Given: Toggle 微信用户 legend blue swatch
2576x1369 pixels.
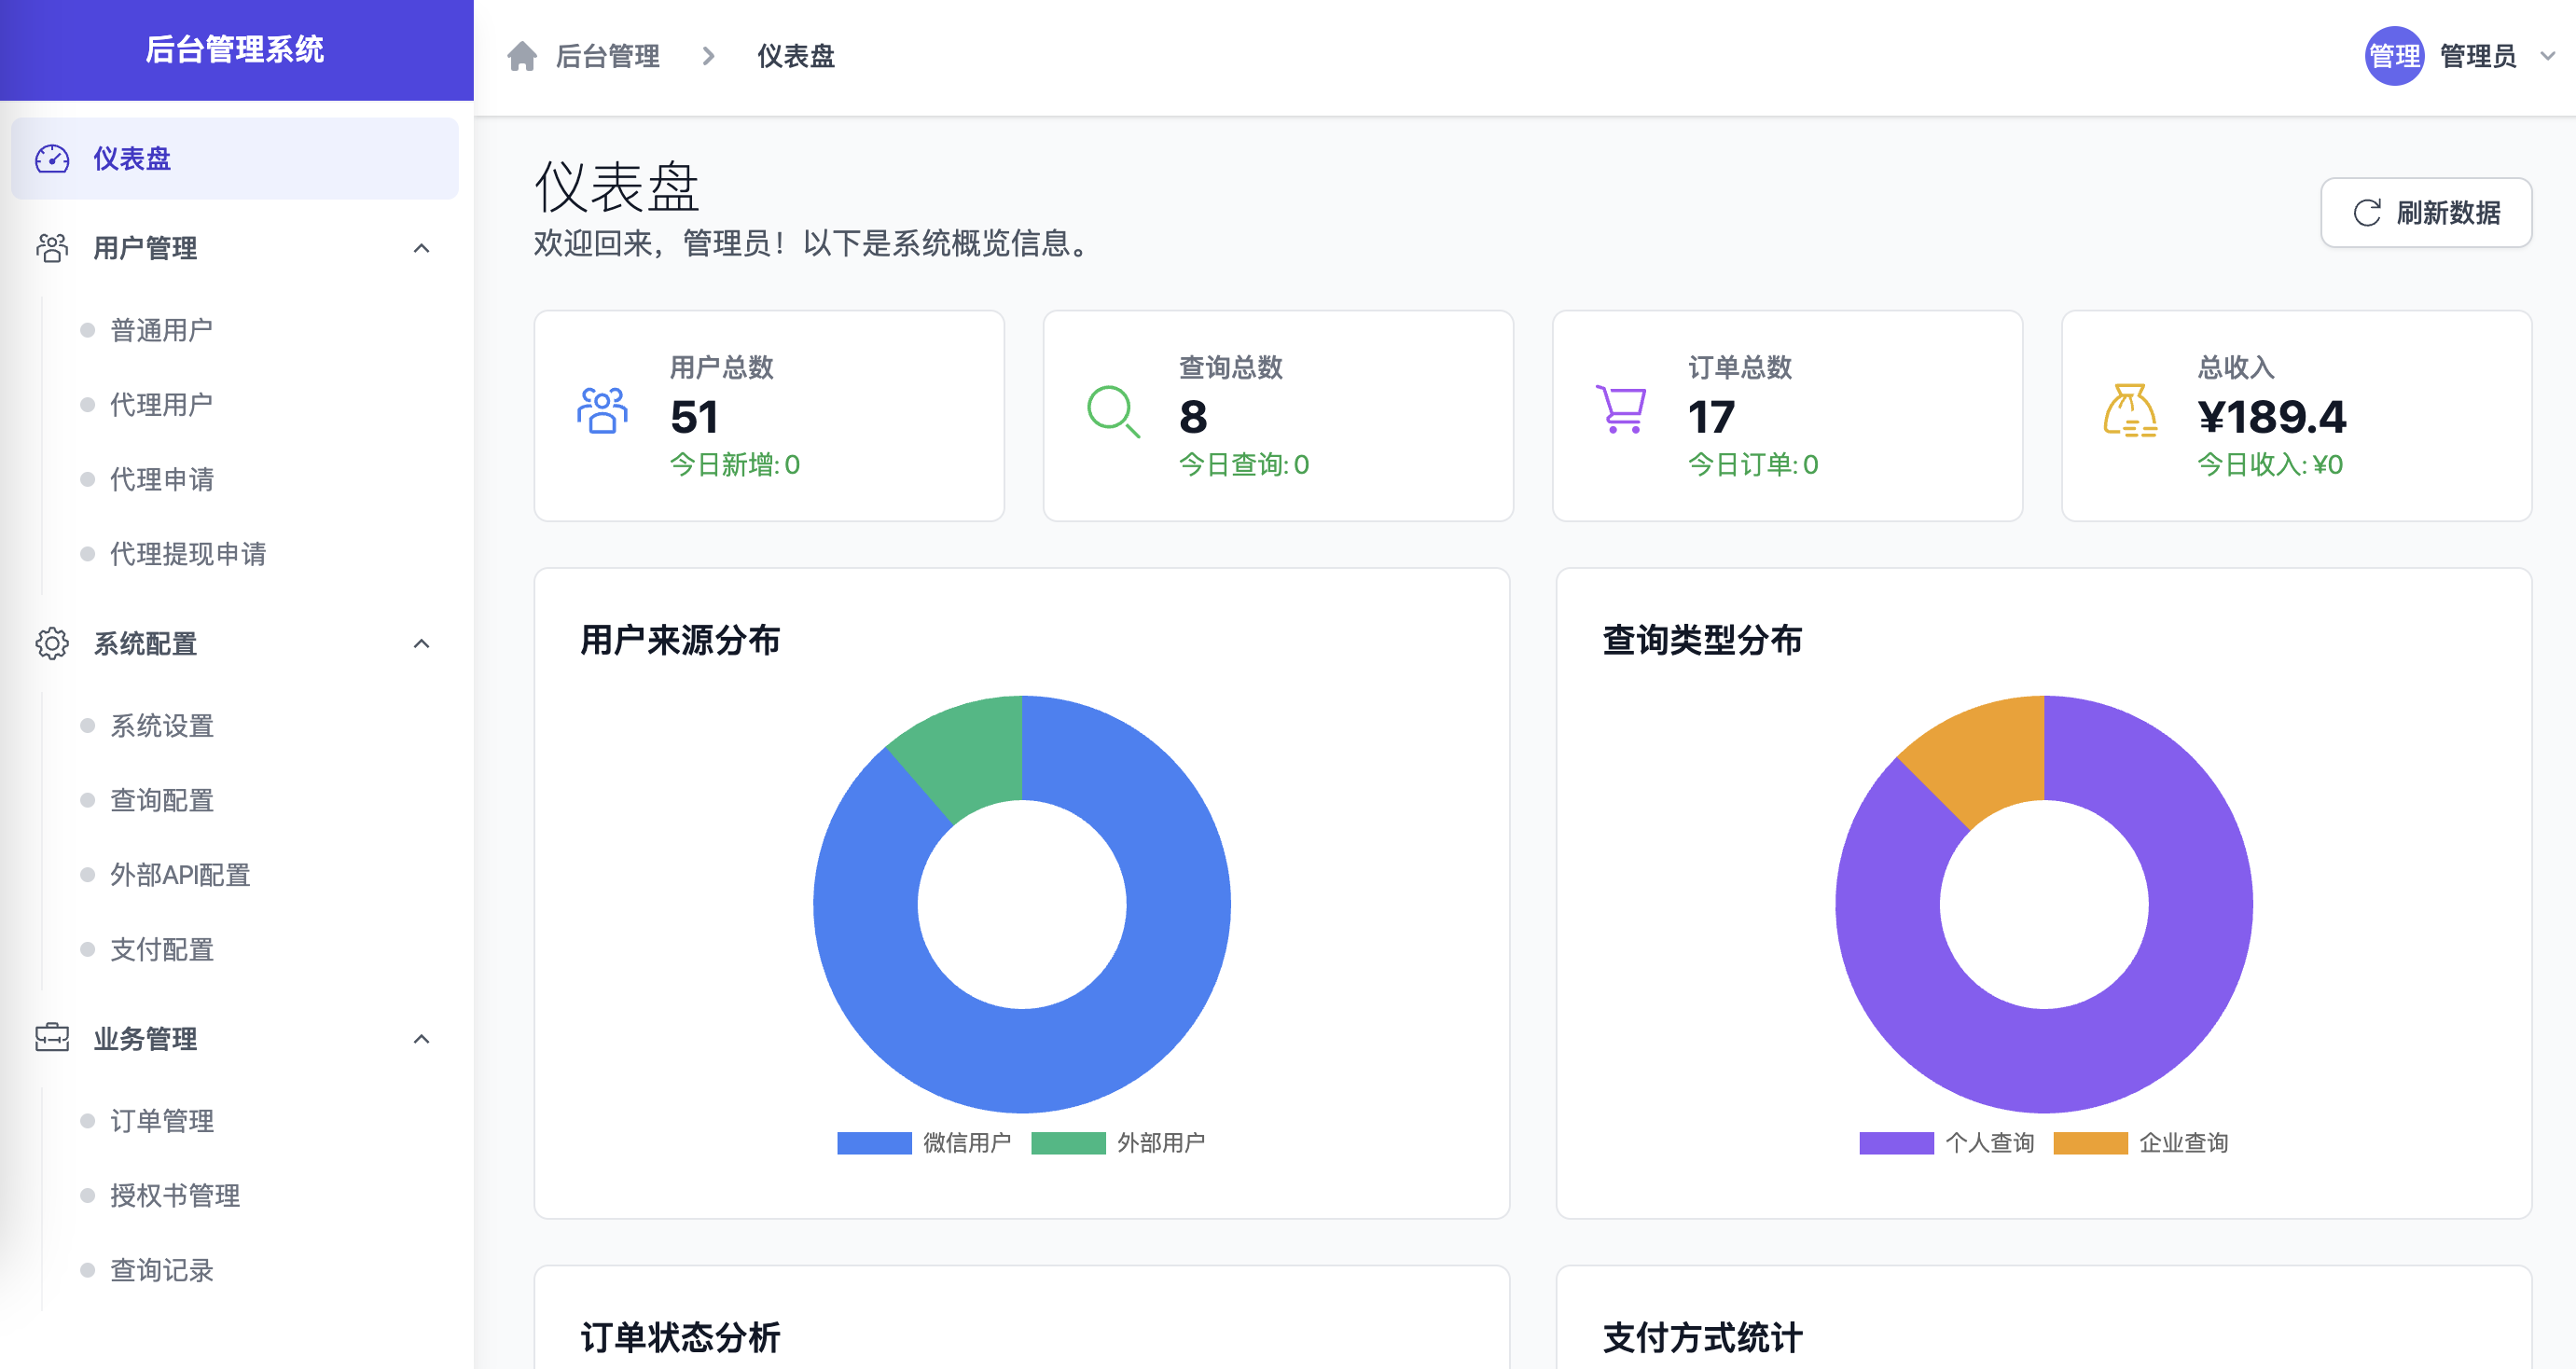Looking at the screenshot, I should [874, 1143].
